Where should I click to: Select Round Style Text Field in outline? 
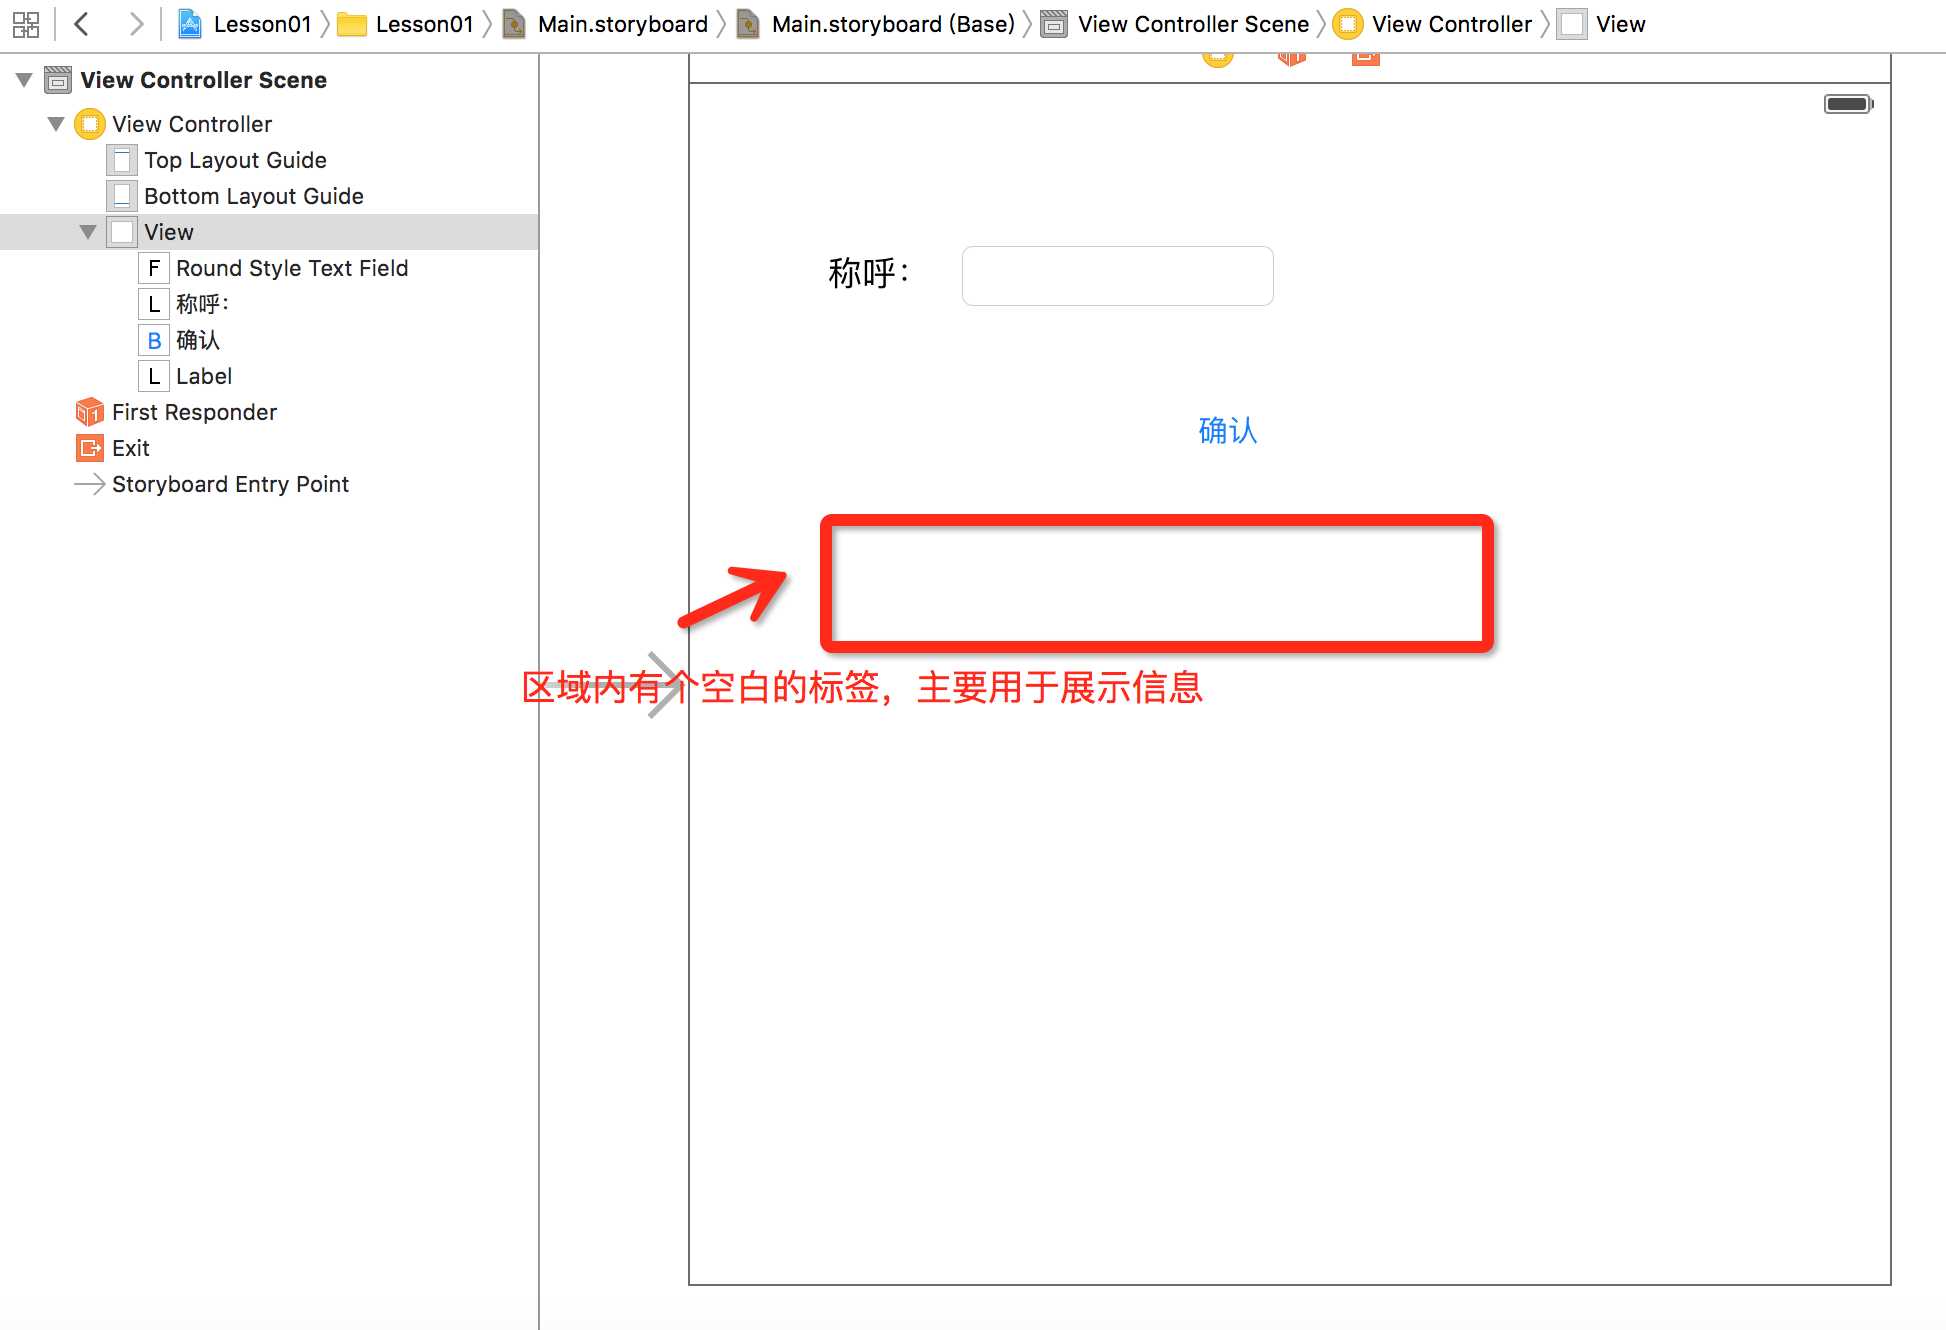click(x=291, y=268)
